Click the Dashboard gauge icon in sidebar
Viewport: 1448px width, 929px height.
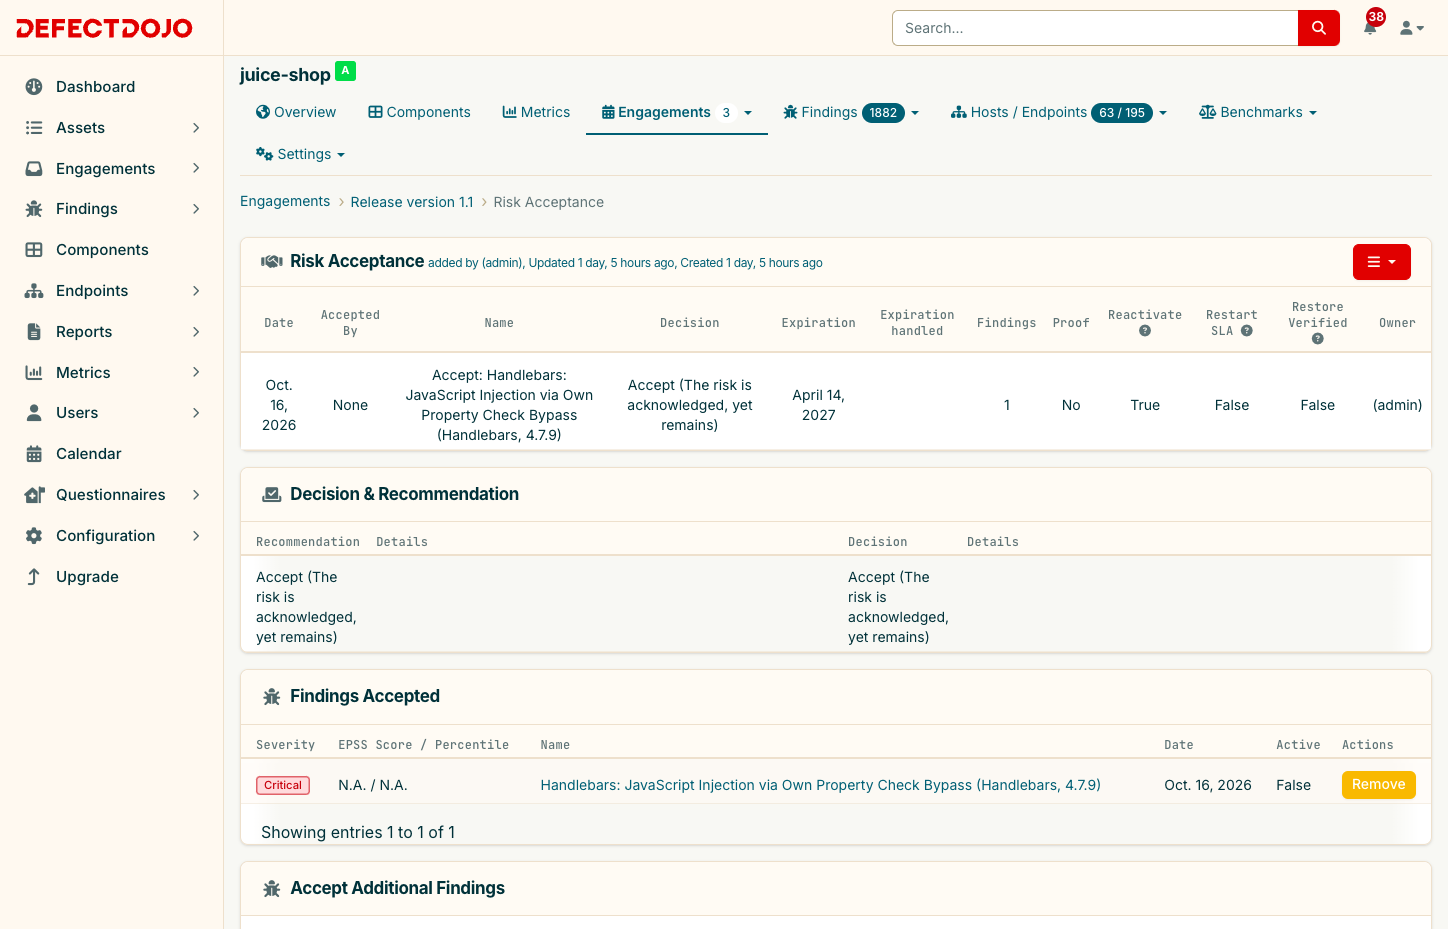[x=34, y=87]
